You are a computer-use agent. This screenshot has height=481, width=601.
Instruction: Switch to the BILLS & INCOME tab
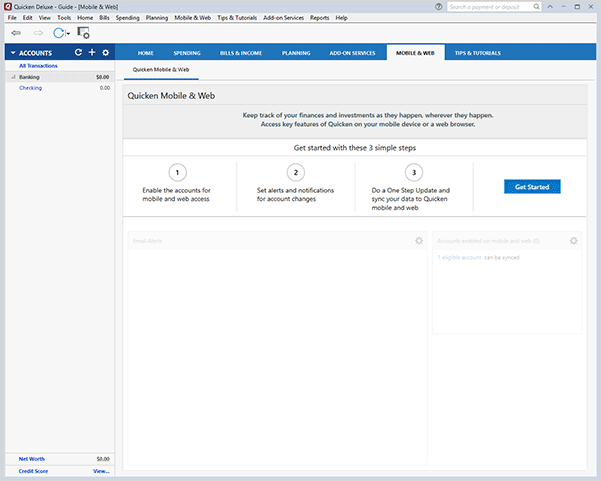coord(241,53)
